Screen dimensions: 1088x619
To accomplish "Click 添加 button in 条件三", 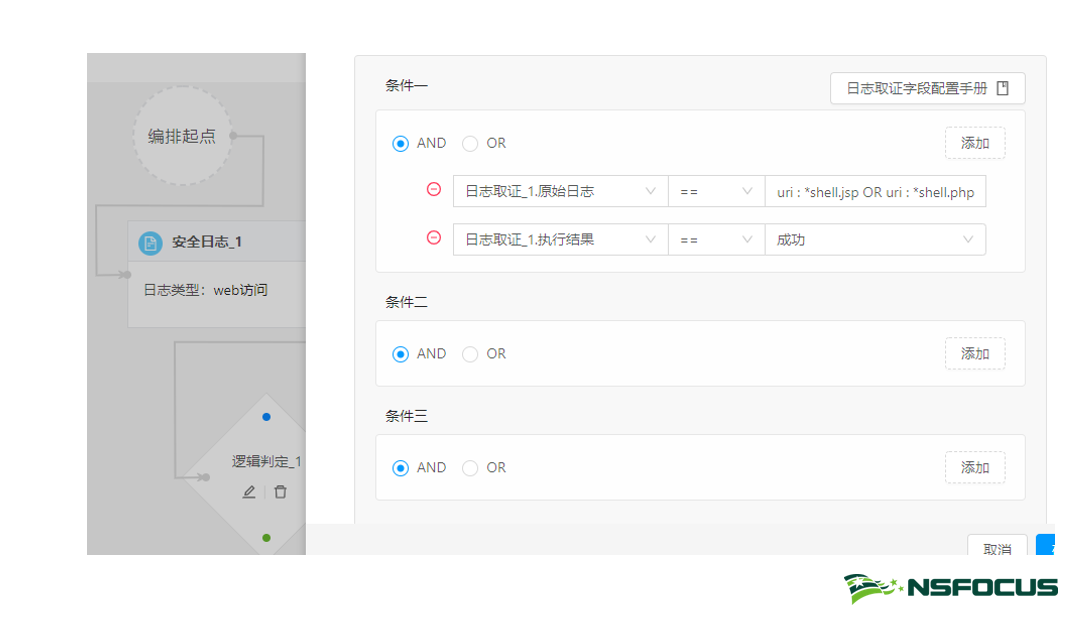I will [975, 467].
